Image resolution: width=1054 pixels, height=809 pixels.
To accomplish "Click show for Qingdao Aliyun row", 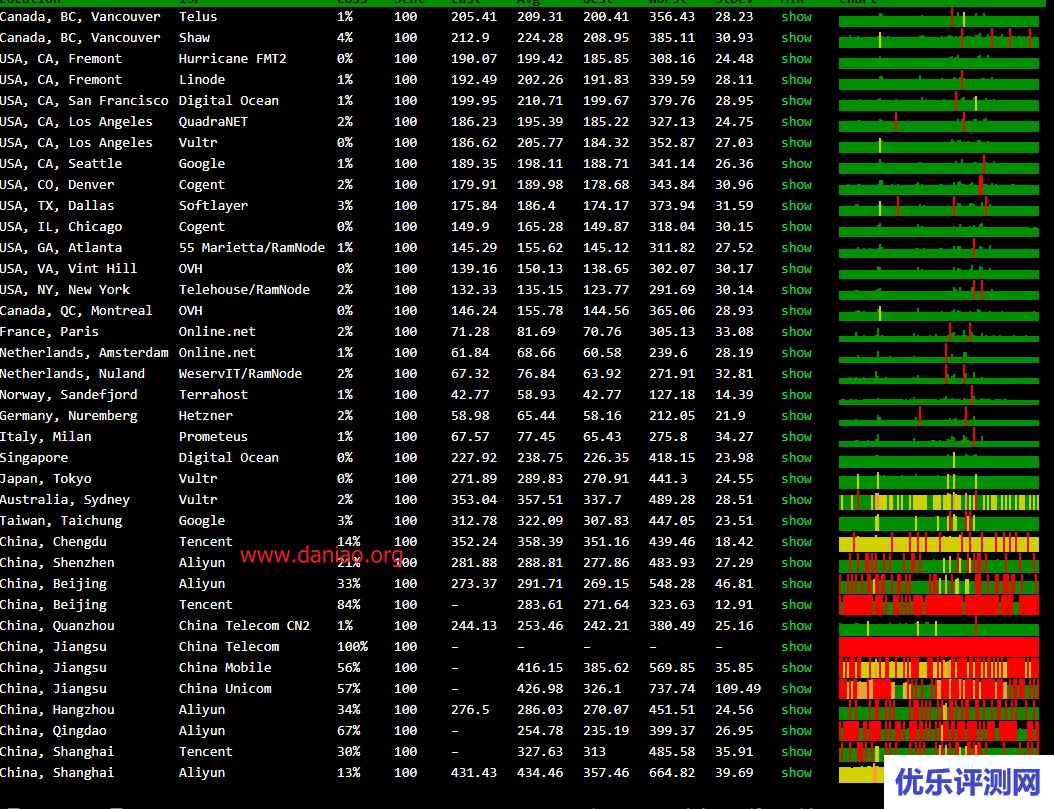I will coord(797,730).
